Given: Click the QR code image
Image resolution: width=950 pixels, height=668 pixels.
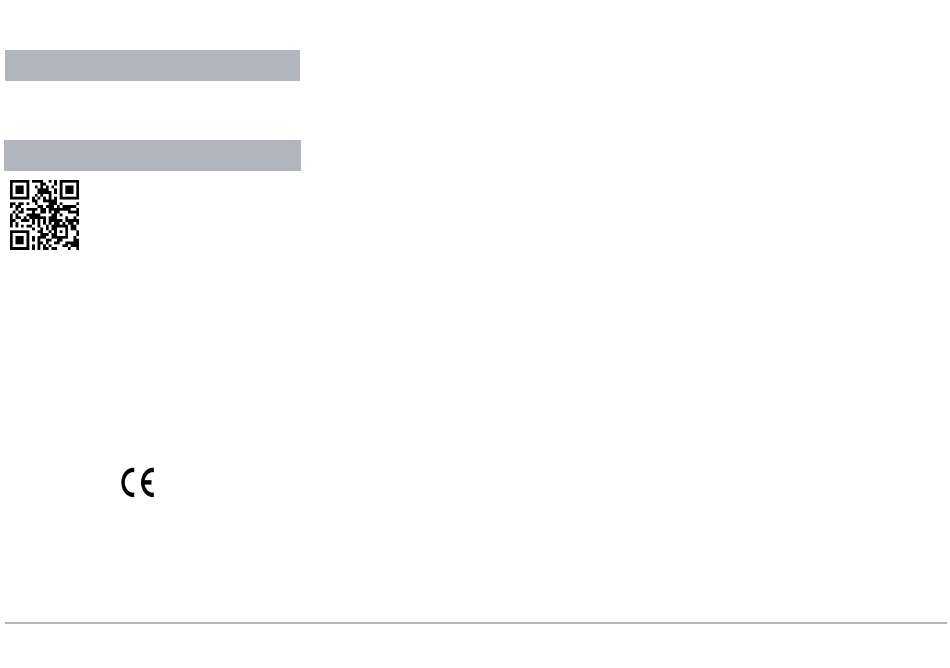Looking at the screenshot, I should pos(44,215).
